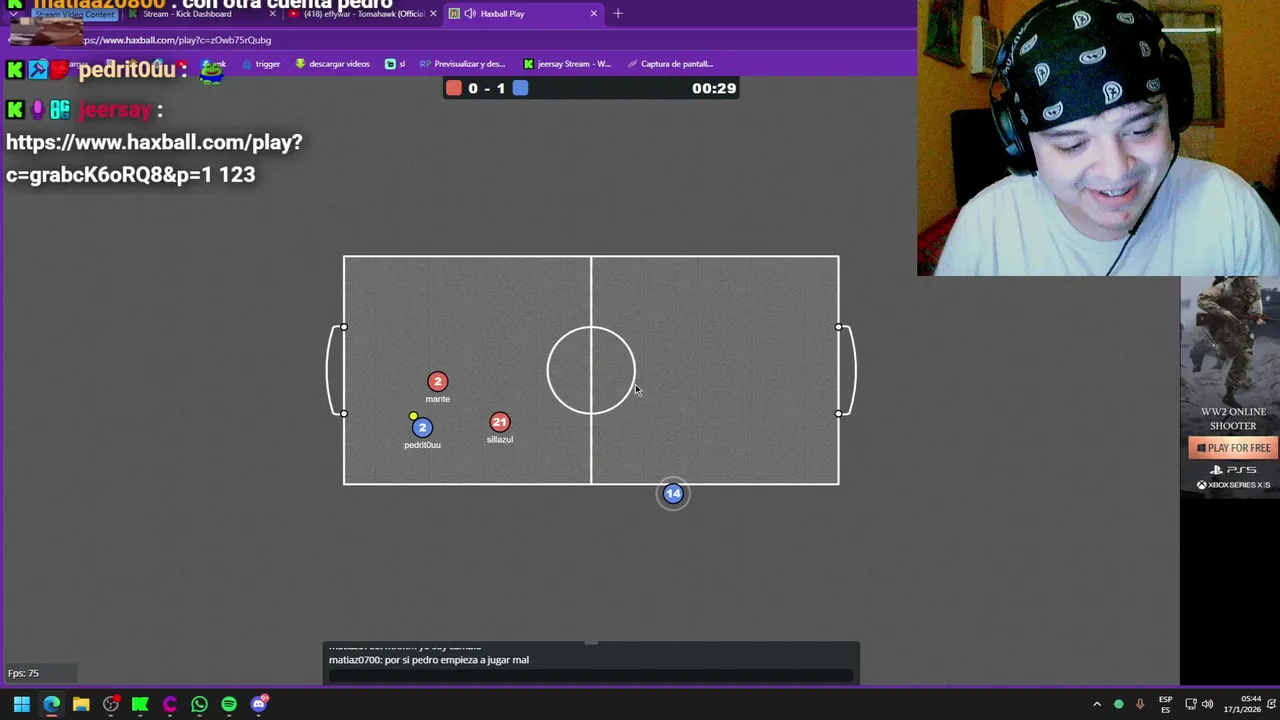Screen dimensions: 1280x720
Task: Click the 00:29 match timer
Action: coord(714,88)
